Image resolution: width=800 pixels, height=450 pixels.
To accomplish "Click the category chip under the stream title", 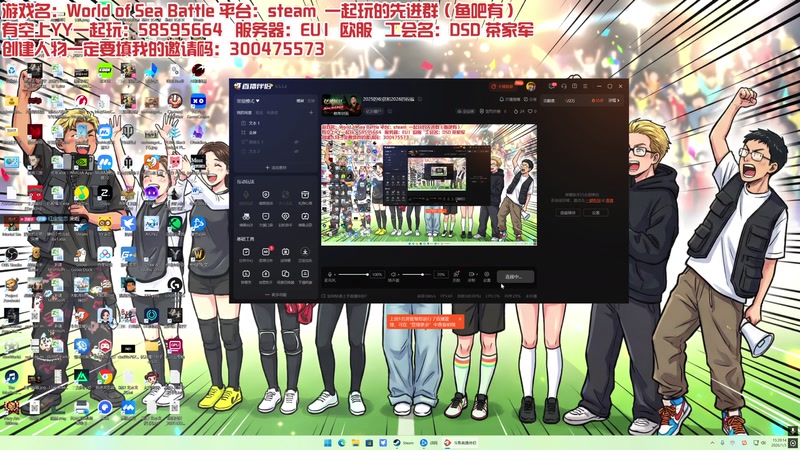I will click(x=373, y=111).
